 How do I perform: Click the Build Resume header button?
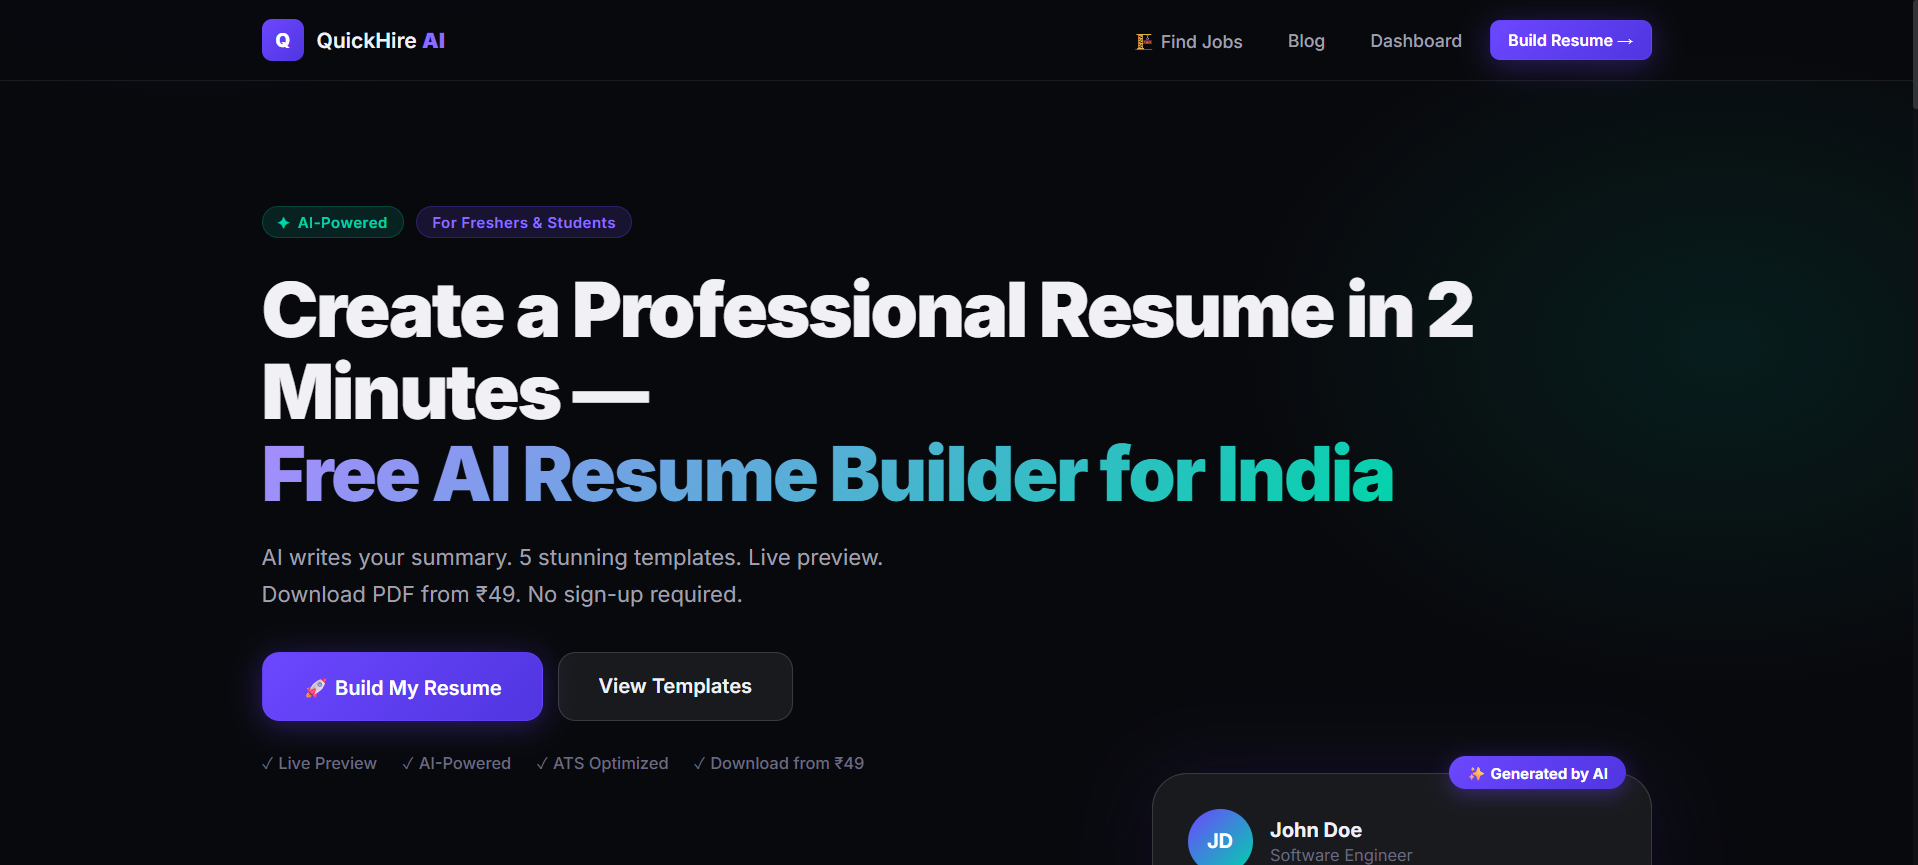tap(1570, 40)
